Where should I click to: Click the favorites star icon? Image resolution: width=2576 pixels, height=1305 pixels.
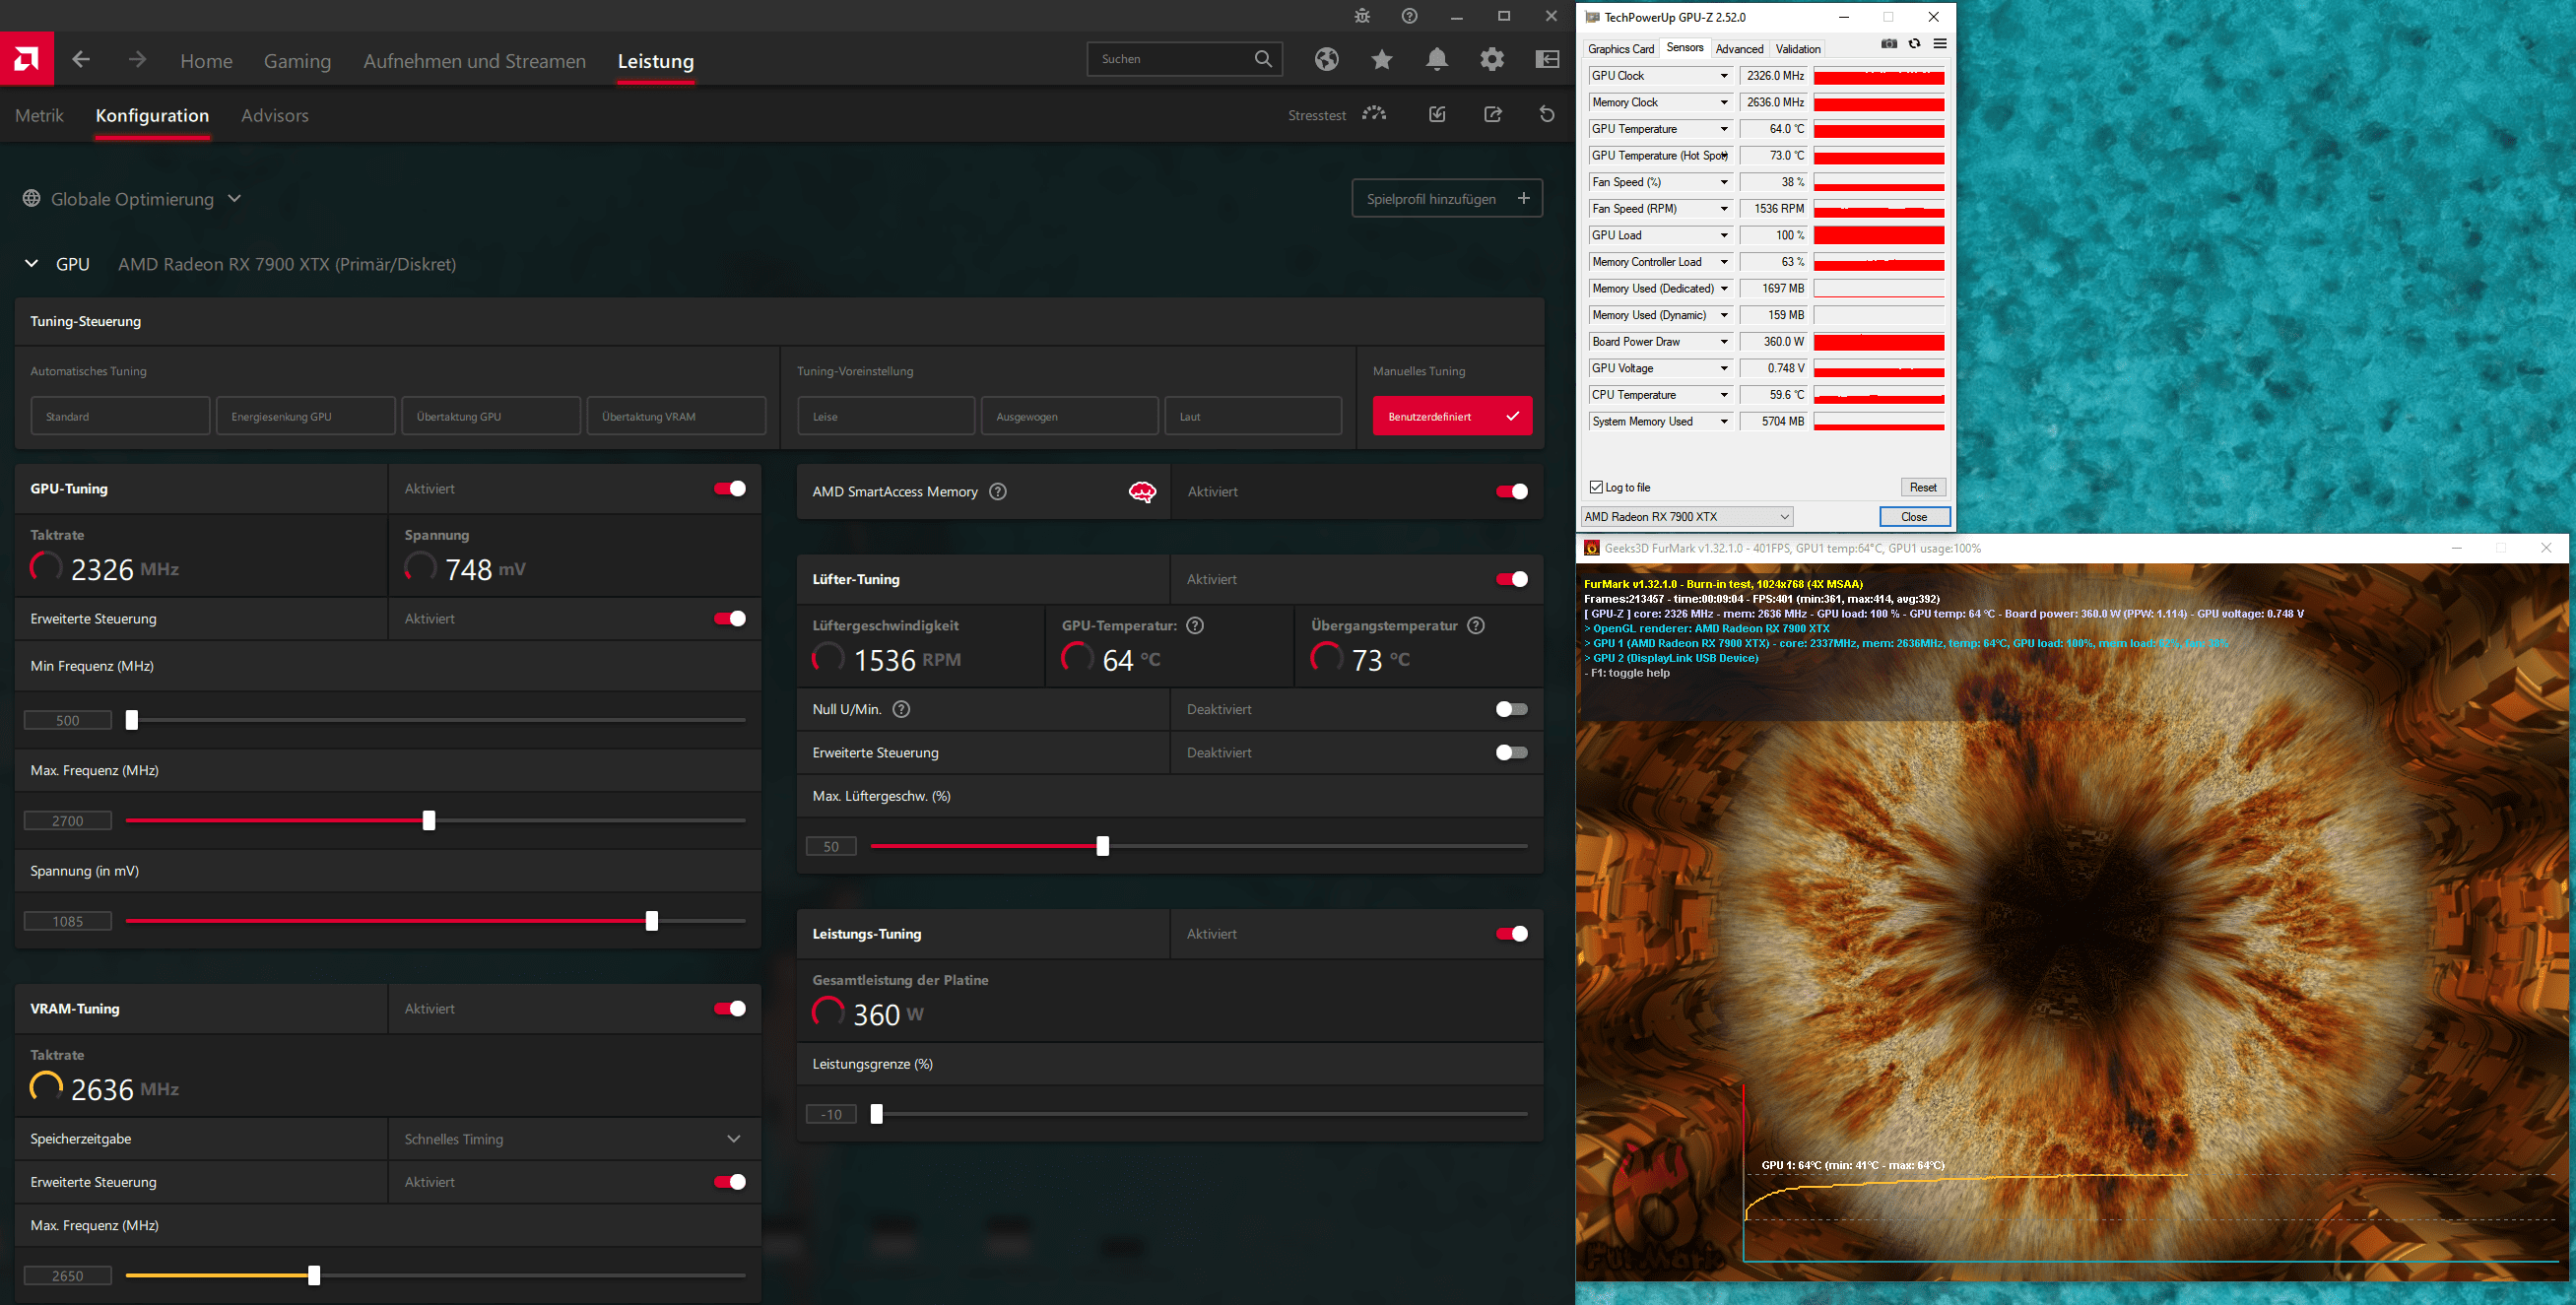click(1381, 60)
